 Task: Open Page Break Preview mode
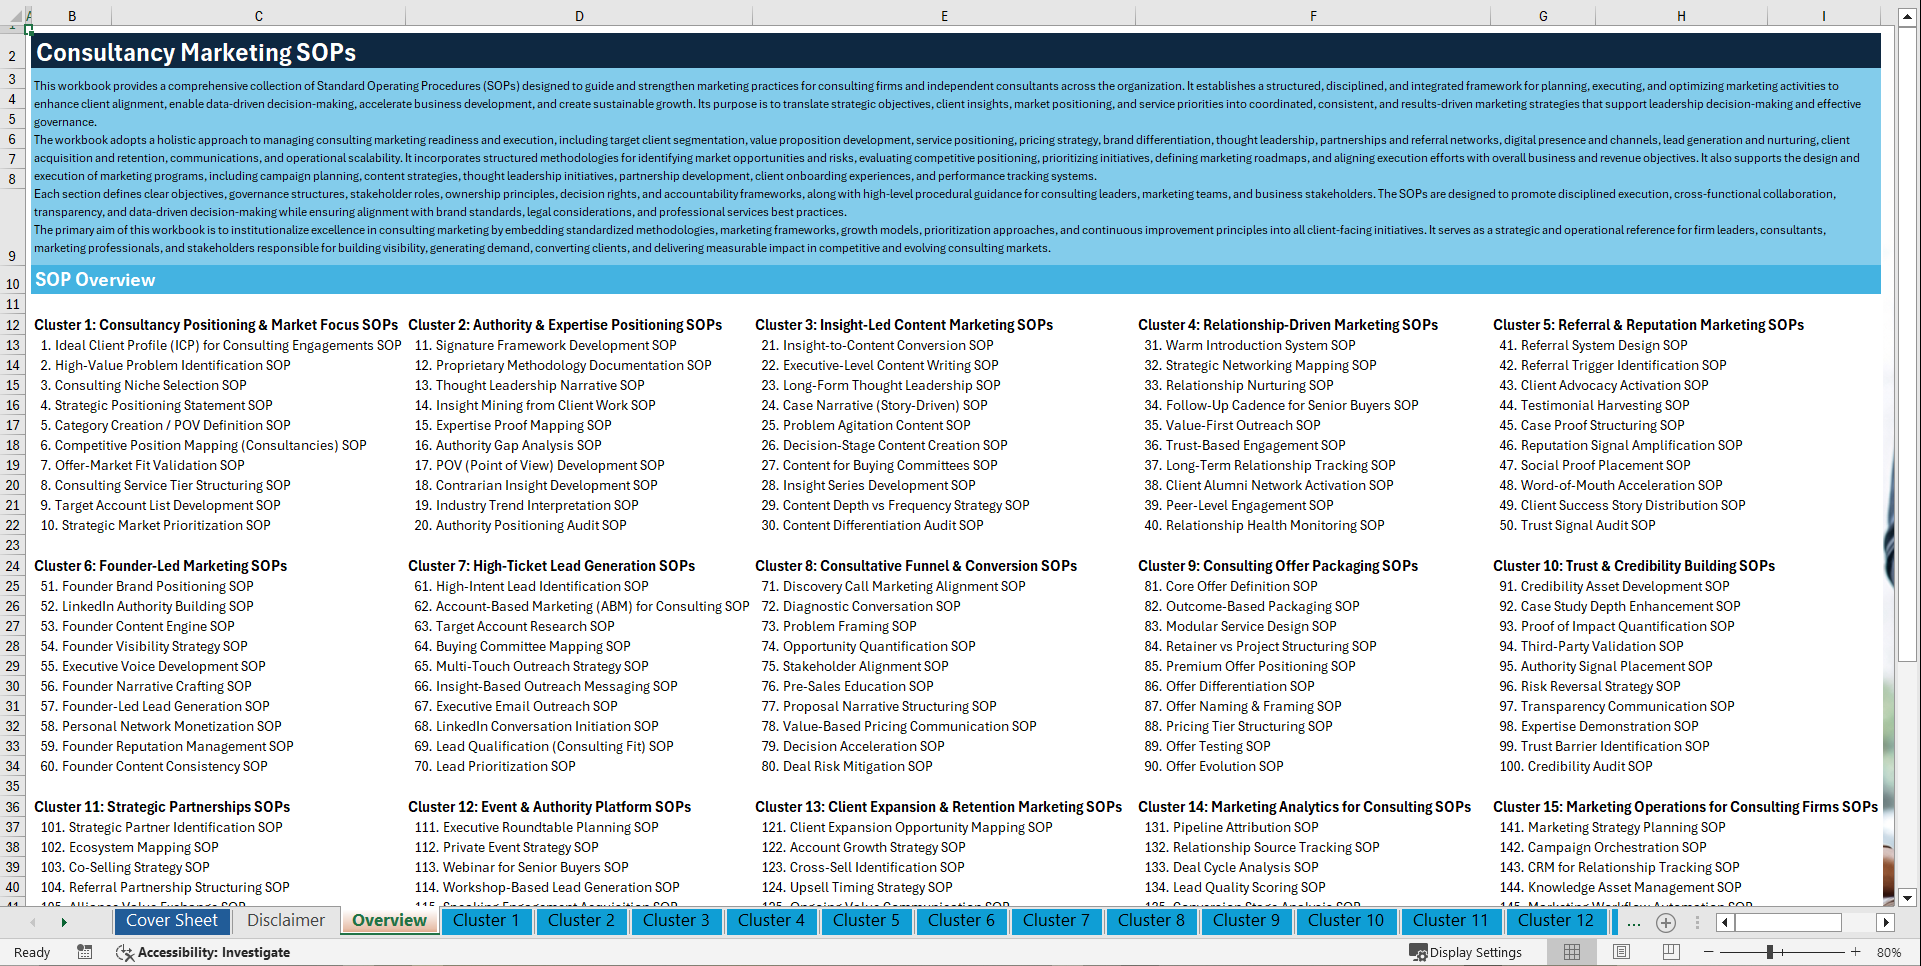point(1671,952)
